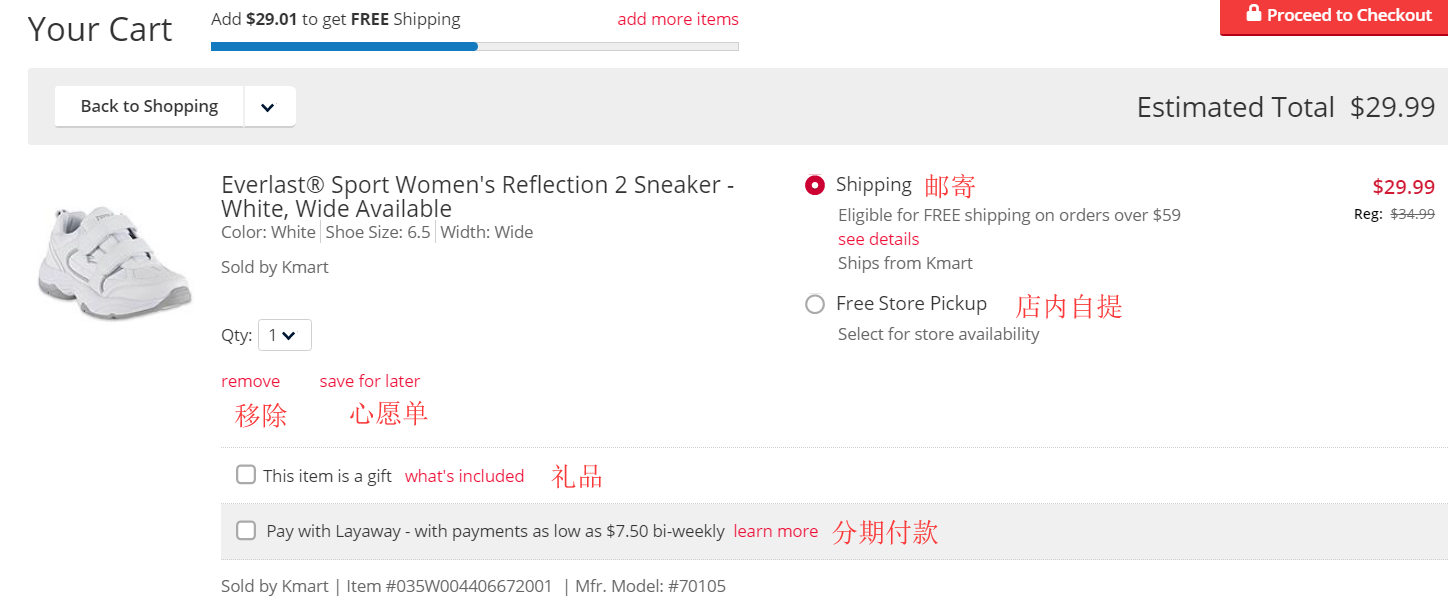The height and width of the screenshot is (602, 1448).
Task: Click the free shipping progress bar
Action: (474, 46)
